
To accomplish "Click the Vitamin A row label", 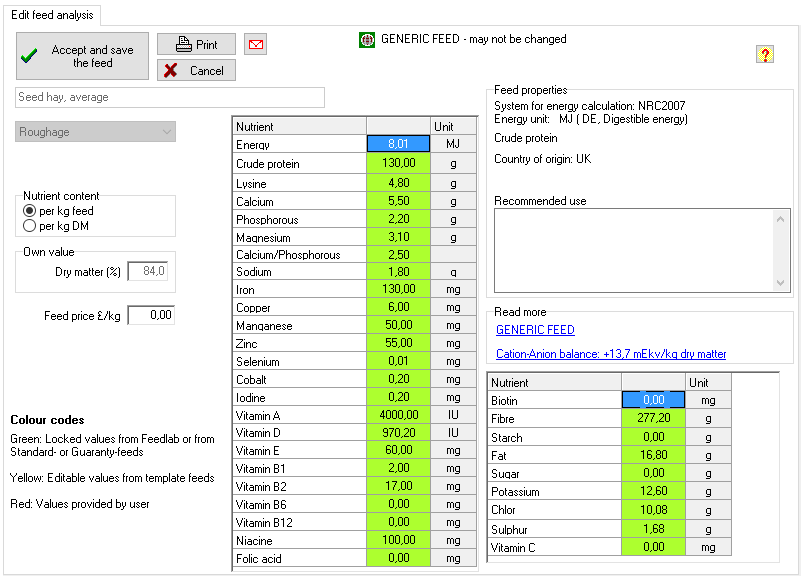I will [x=300, y=415].
